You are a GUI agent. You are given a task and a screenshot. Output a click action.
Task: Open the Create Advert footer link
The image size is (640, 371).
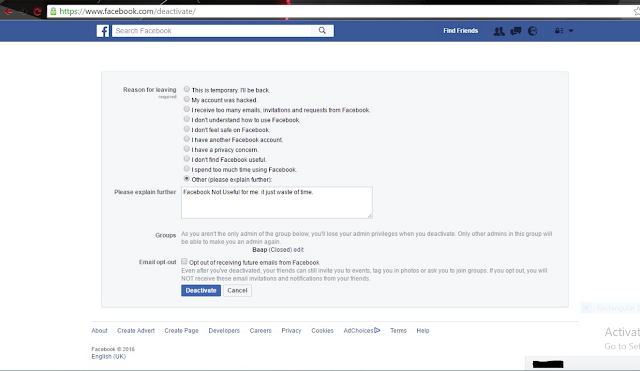pos(136,331)
